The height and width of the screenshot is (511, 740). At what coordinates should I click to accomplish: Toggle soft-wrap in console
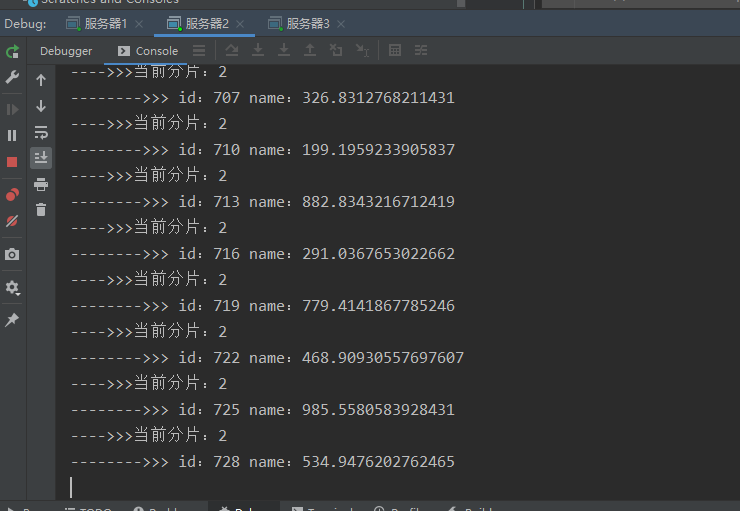click(41, 132)
